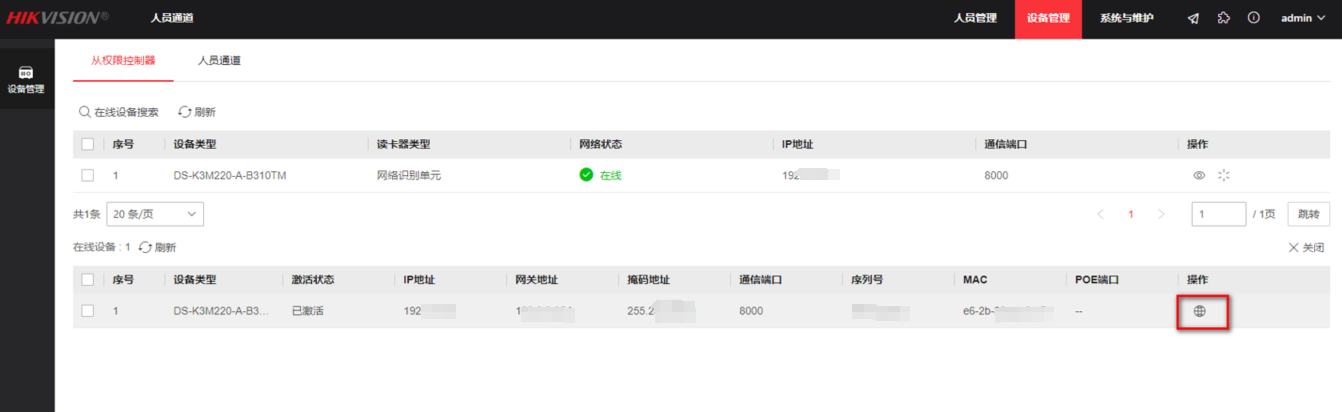Click the HIKVISION logo

point(58,18)
